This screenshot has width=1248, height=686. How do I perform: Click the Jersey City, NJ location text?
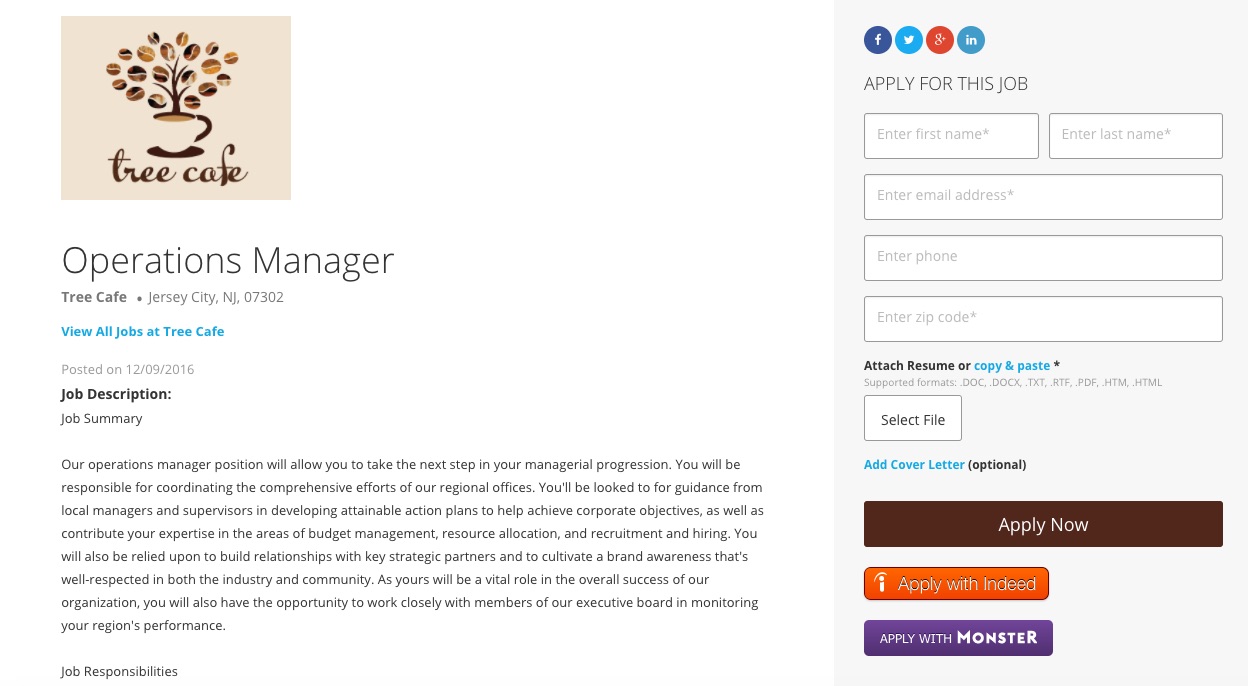pos(216,297)
